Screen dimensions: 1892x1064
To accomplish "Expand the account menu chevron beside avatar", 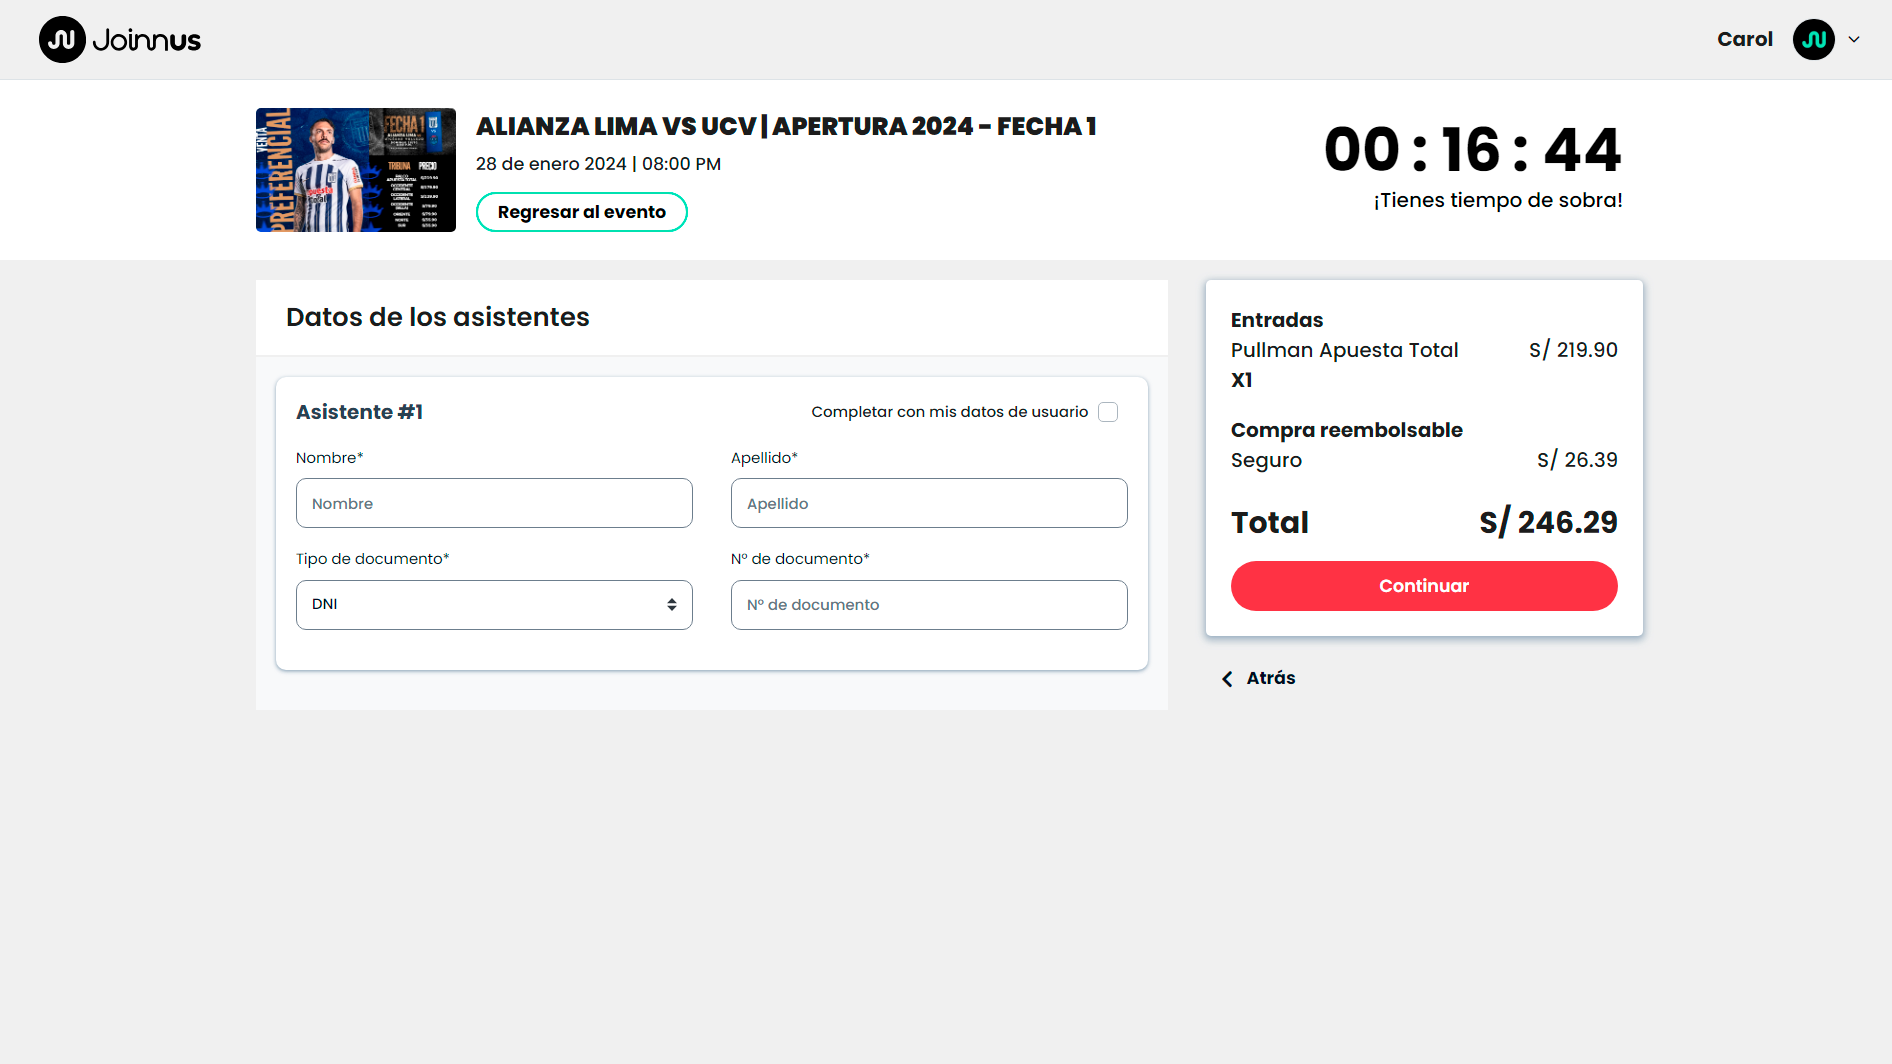I will pos(1854,40).
